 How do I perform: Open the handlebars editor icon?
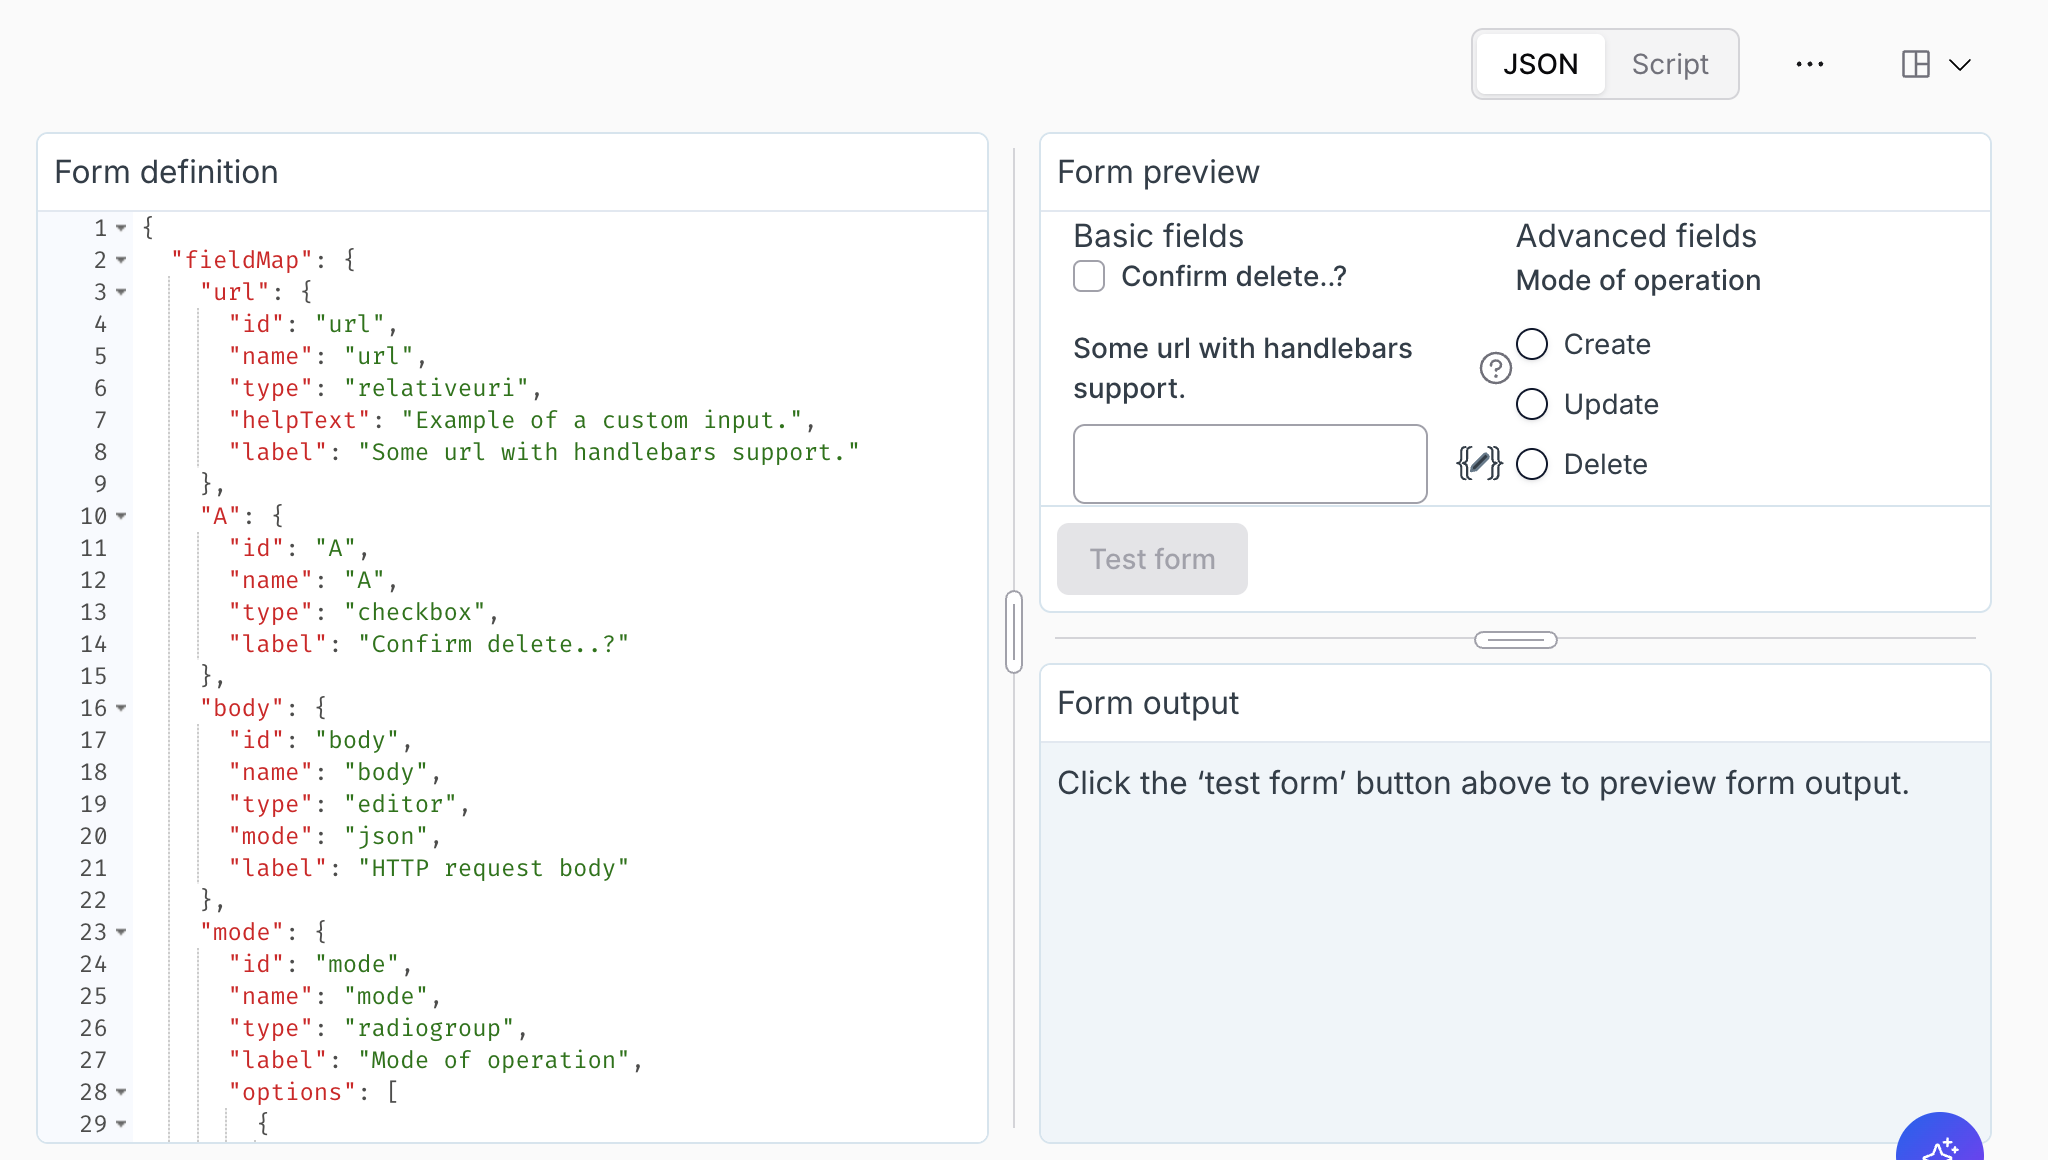pos(1479,463)
